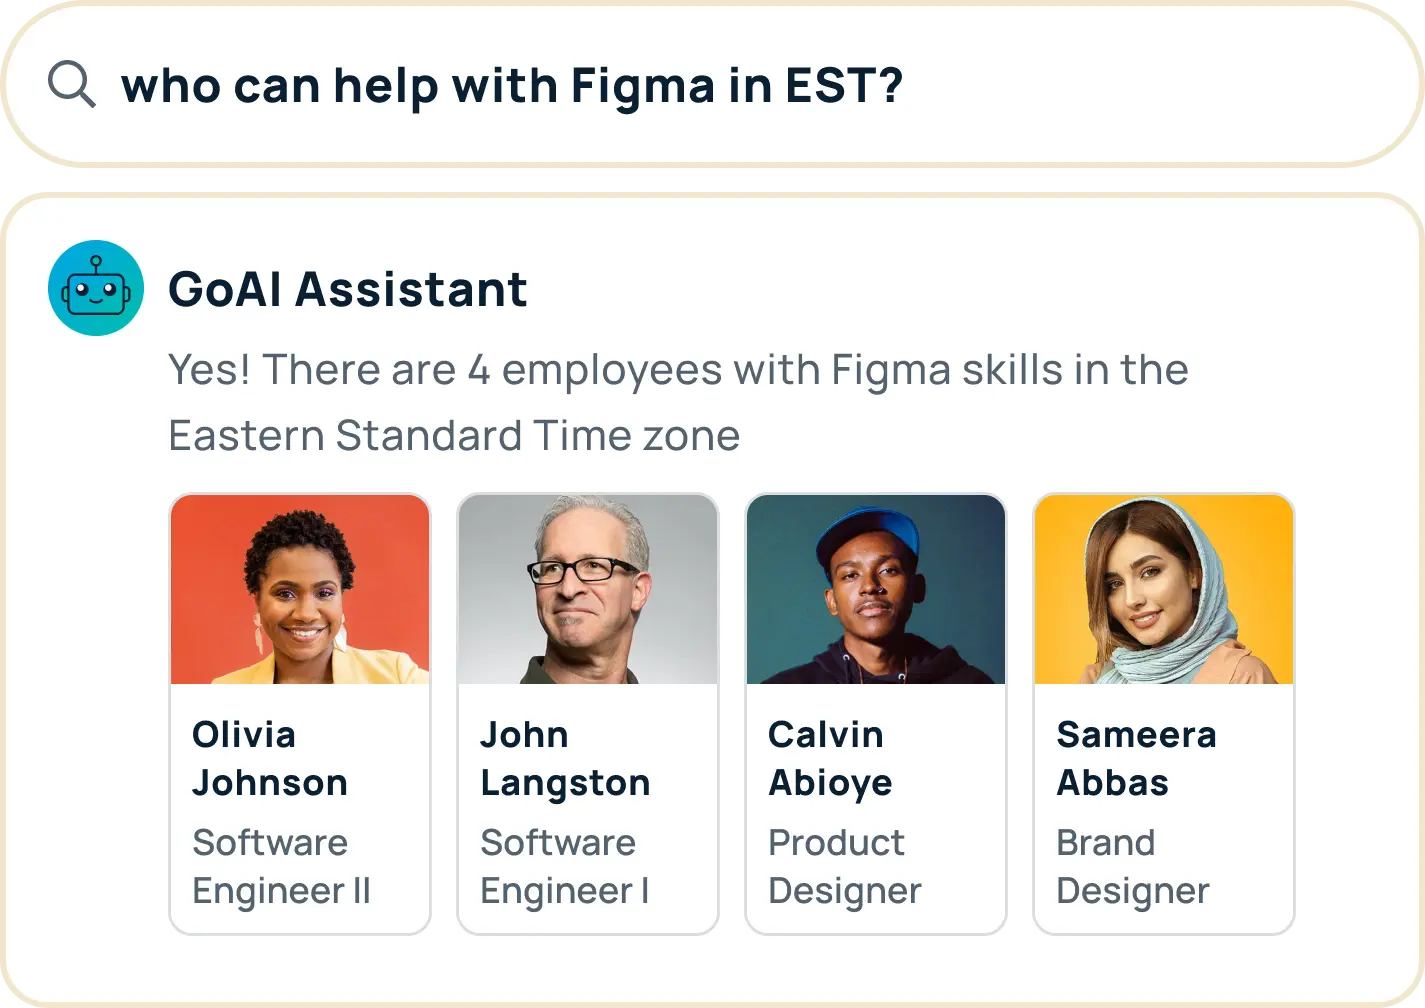Open Calvin Abioye's profile photo
This screenshot has width=1425, height=1008.
coord(876,589)
